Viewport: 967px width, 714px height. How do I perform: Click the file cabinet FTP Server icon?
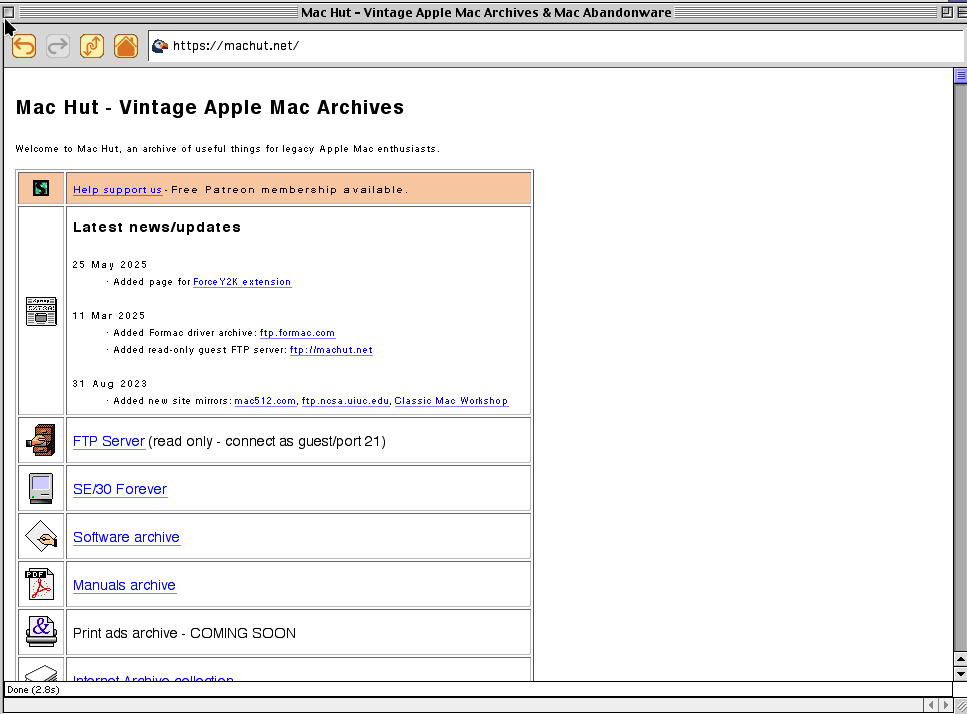coord(41,440)
